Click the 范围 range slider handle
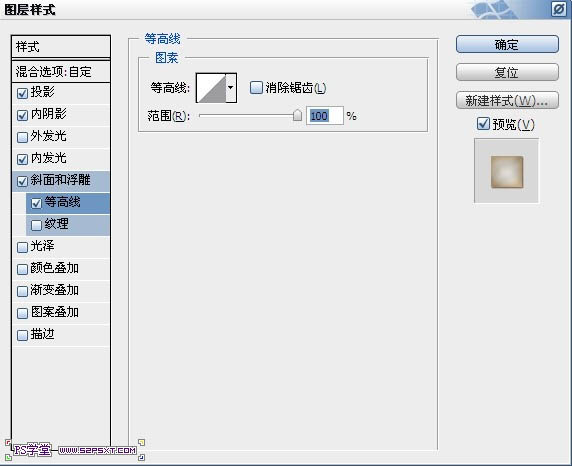The image size is (572, 466). [297, 115]
